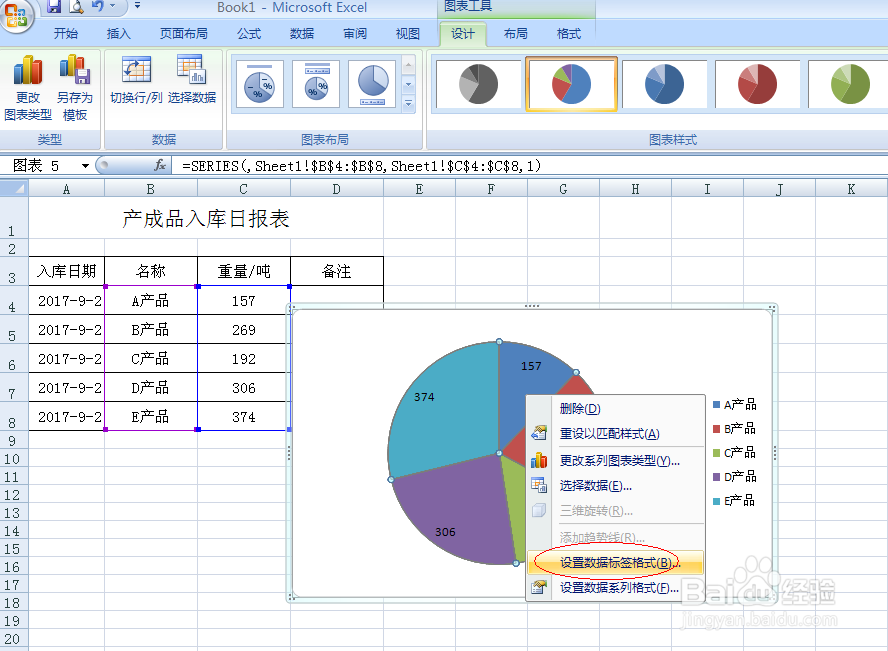Screen dimensions: 888x651
Task: Select column H header
Action: [635, 189]
